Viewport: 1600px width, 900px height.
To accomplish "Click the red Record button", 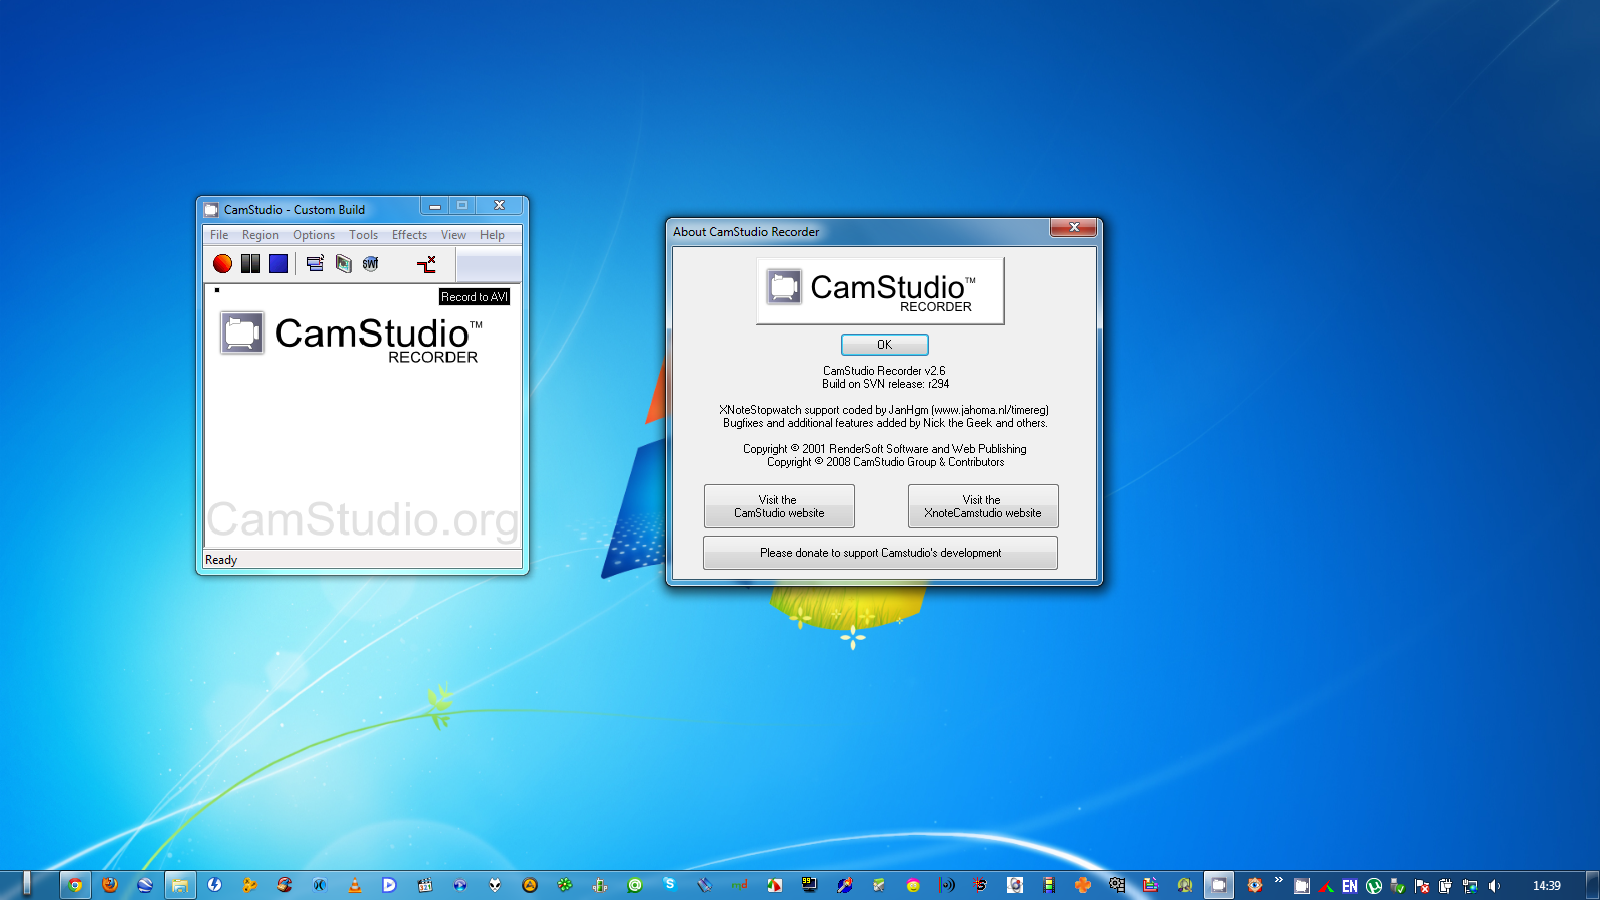I will (x=222, y=263).
